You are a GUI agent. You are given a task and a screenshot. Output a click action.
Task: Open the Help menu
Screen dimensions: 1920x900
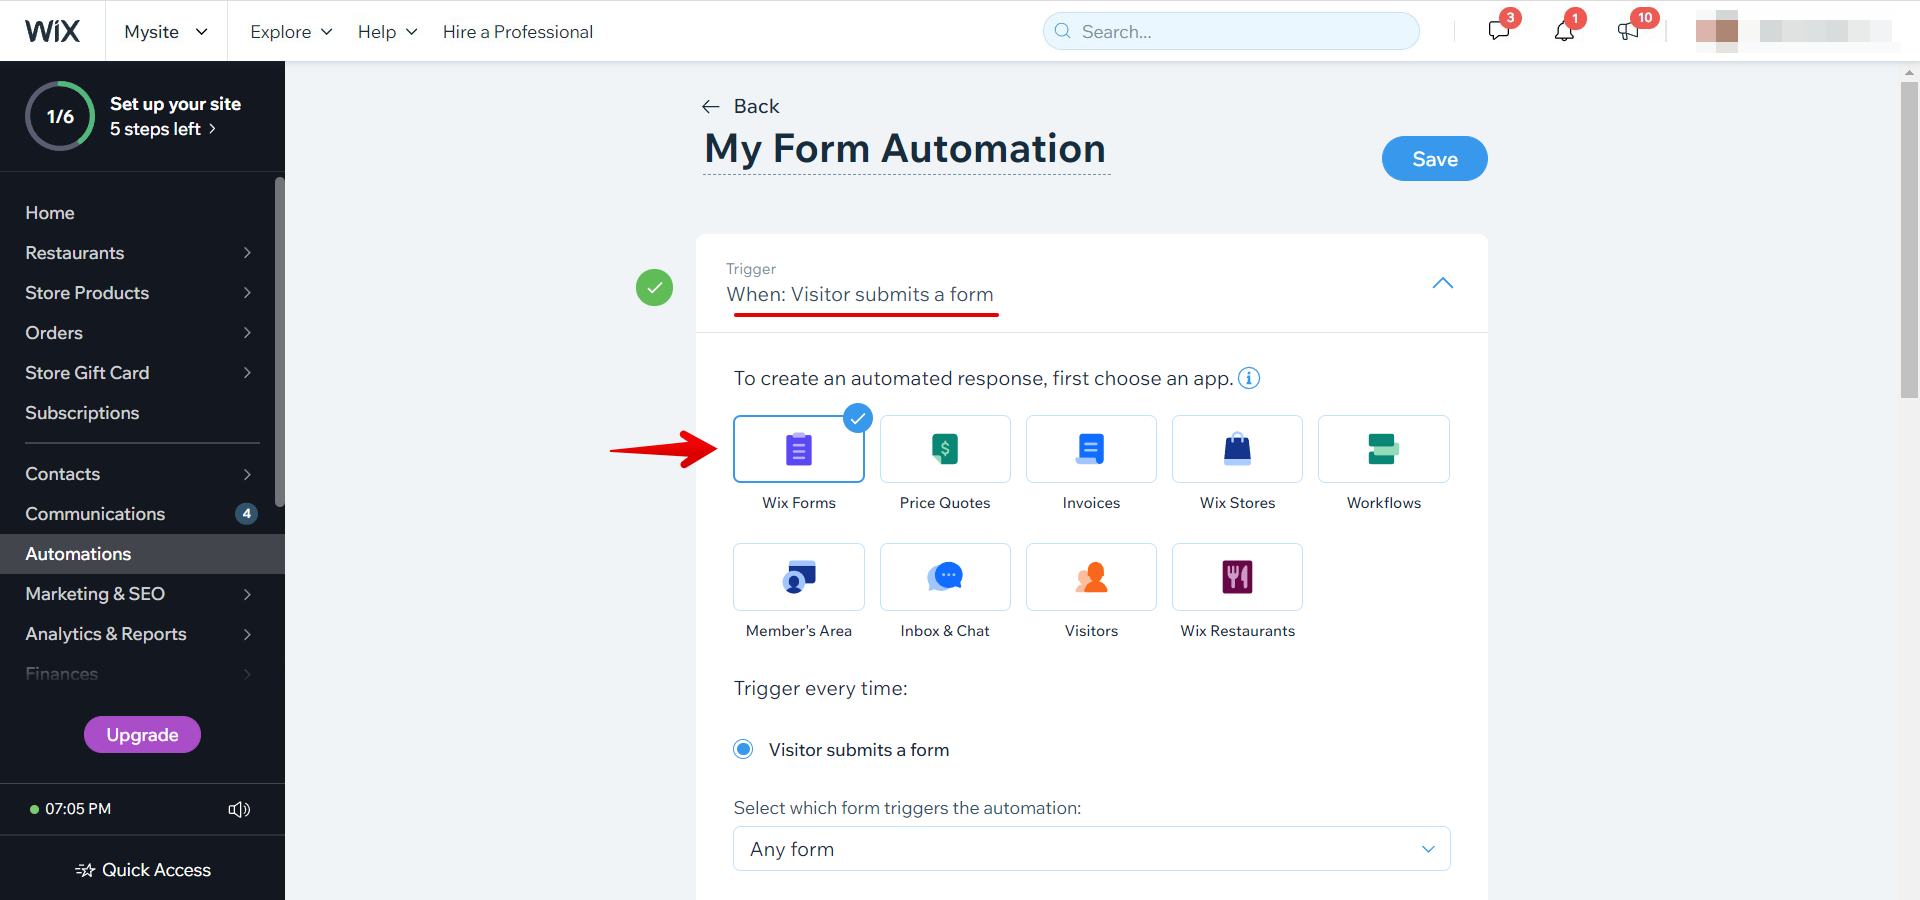click(x=387, y=31)
